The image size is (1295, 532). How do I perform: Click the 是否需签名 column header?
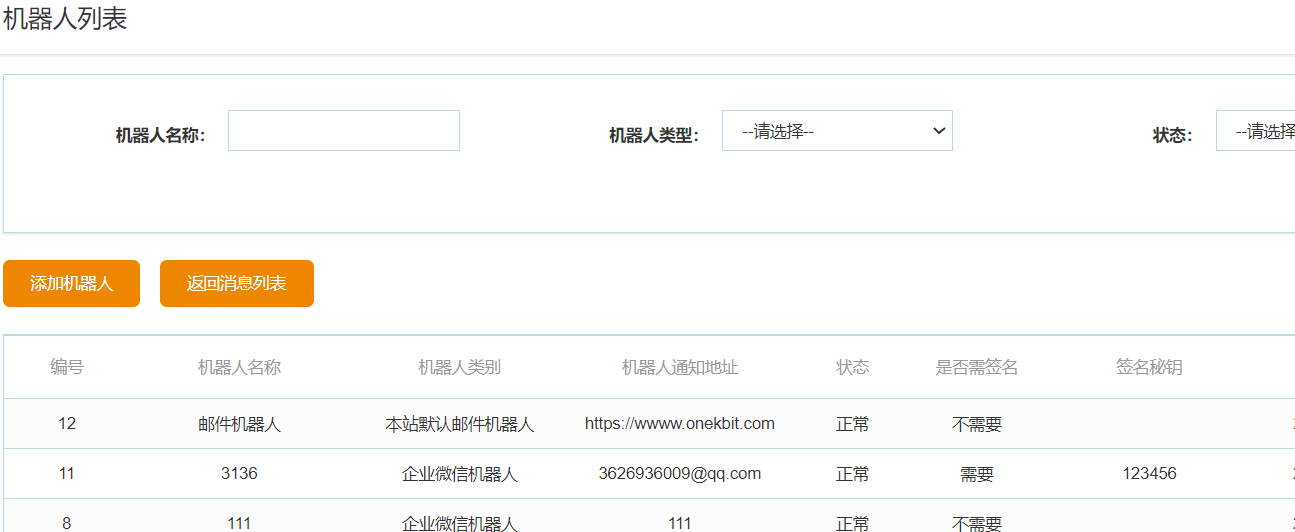coord(976,367)
